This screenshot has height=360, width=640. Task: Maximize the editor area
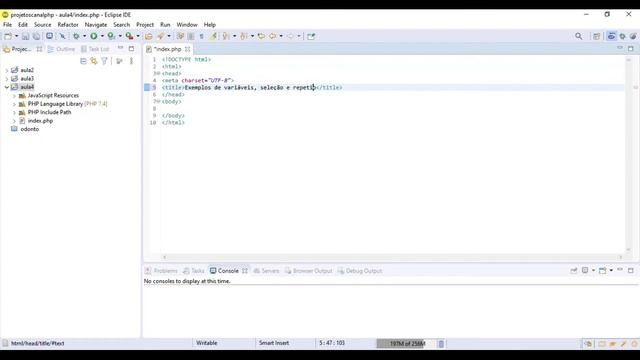coord(631,48)
